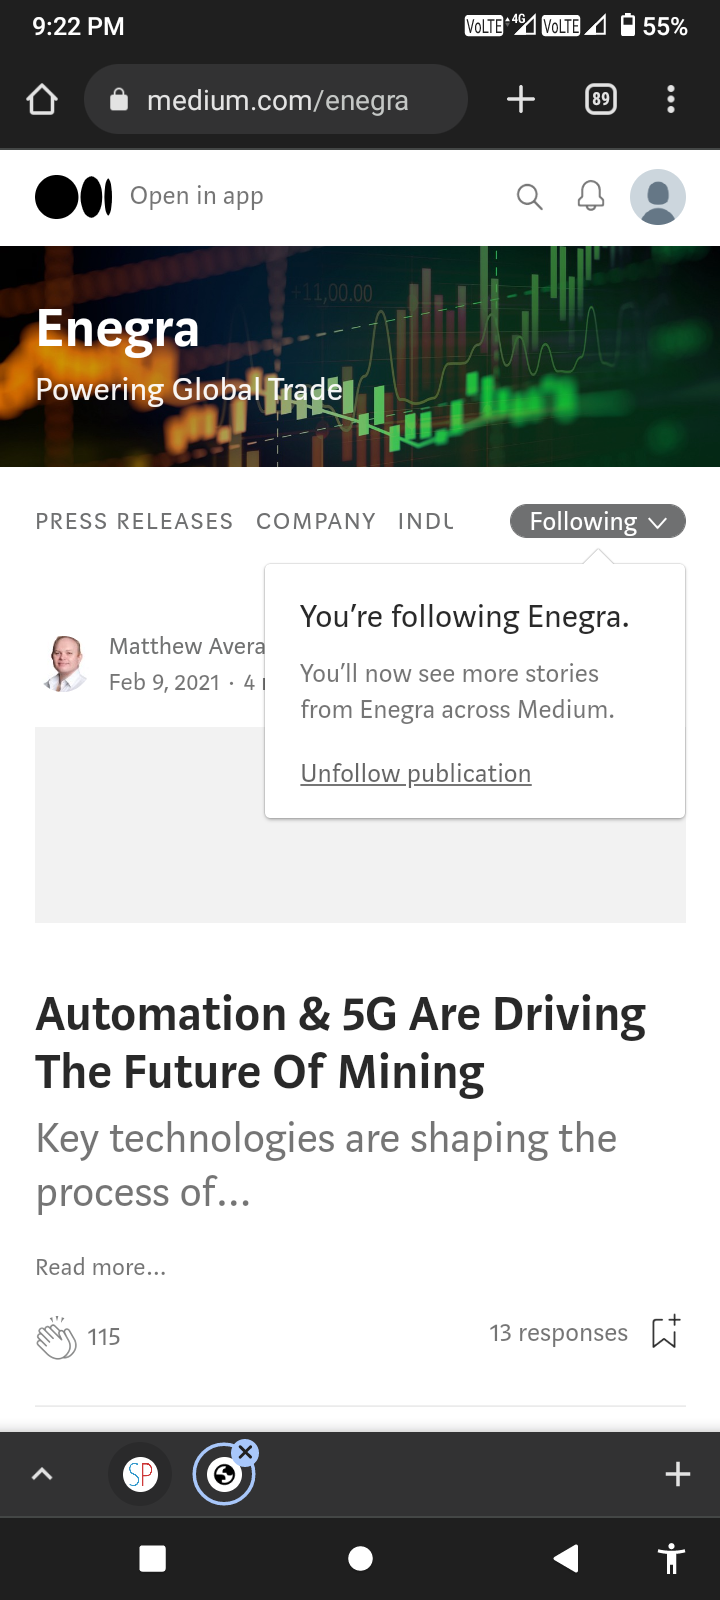
Task: Click the address bar showing medium.com/enegra
Action: pyautogui.click(x=276, y=99)
